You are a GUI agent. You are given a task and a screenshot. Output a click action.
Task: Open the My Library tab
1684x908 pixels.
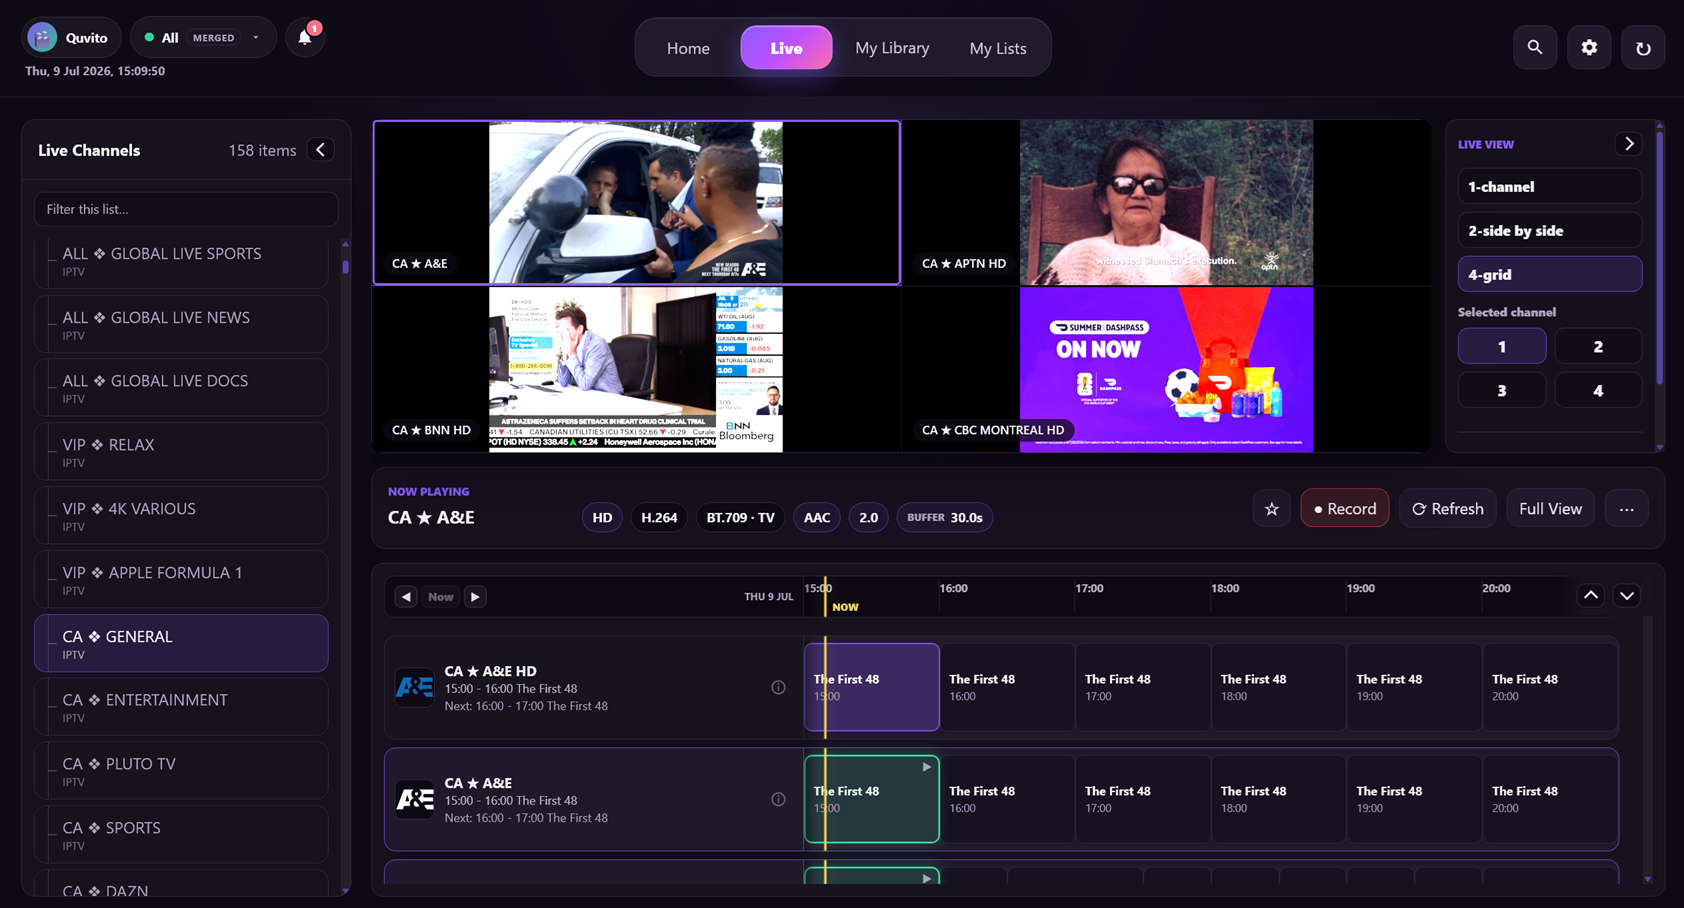pyautogui.click(x=892, y=48)
